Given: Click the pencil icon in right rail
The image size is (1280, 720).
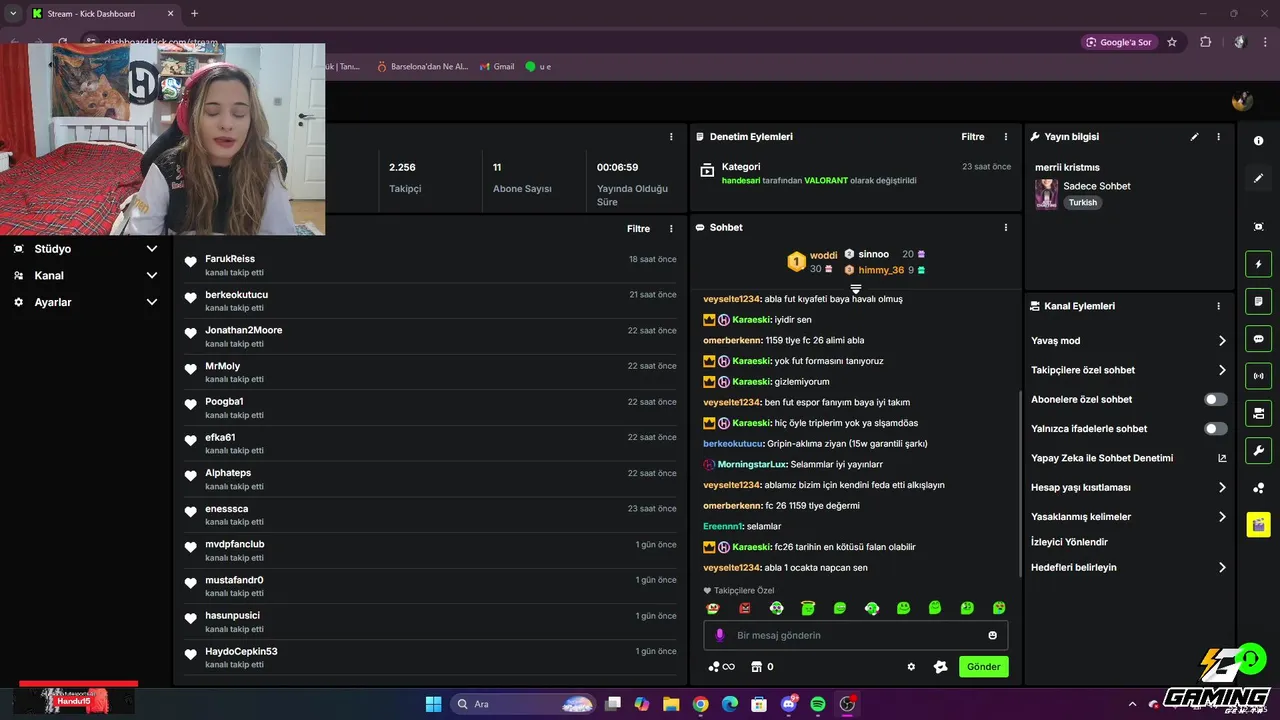Looking at the screenshot, I should click(x=1258, y=178).
